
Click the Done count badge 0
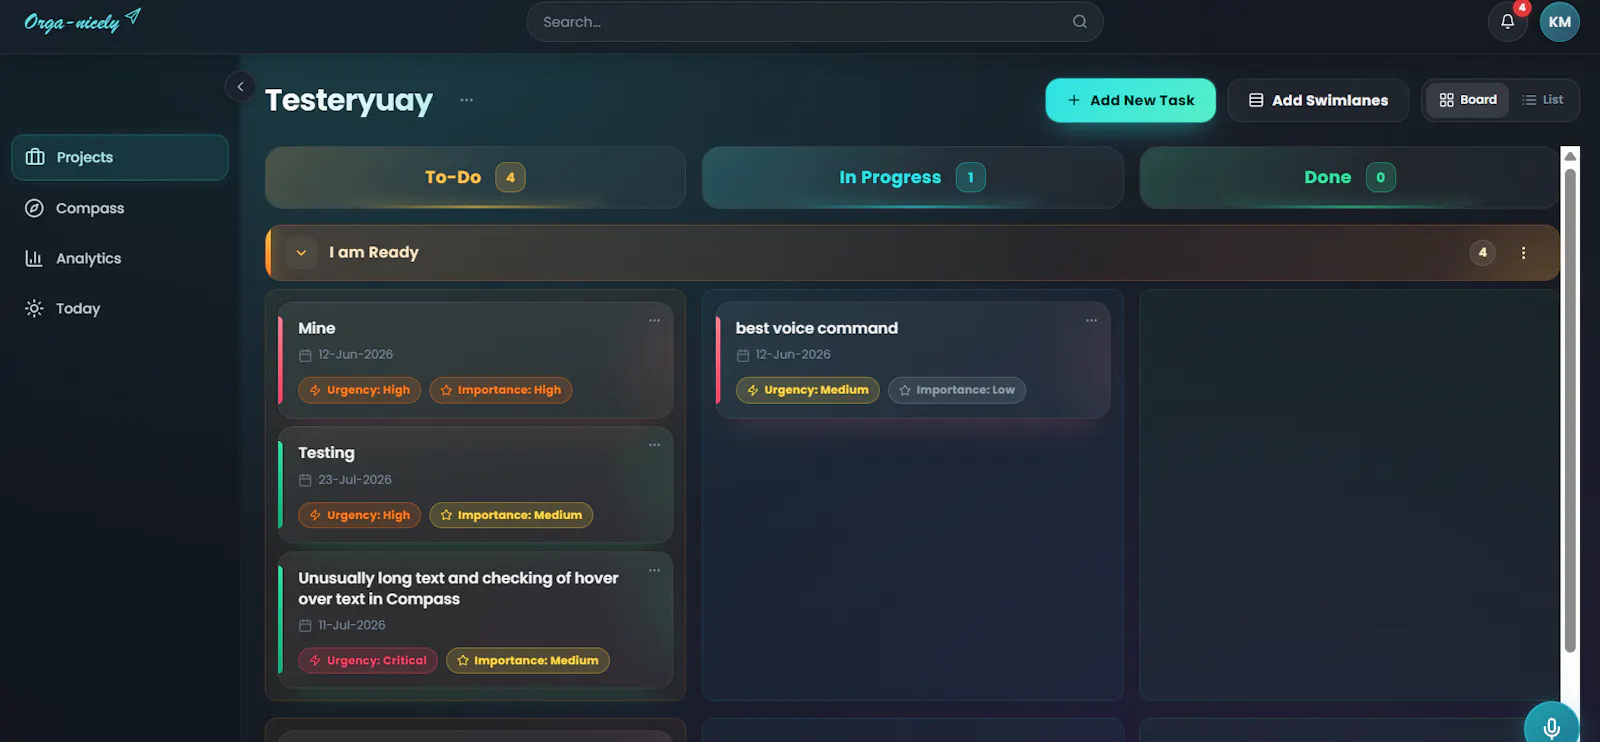pyautogui.click(x=1380, y=177)
